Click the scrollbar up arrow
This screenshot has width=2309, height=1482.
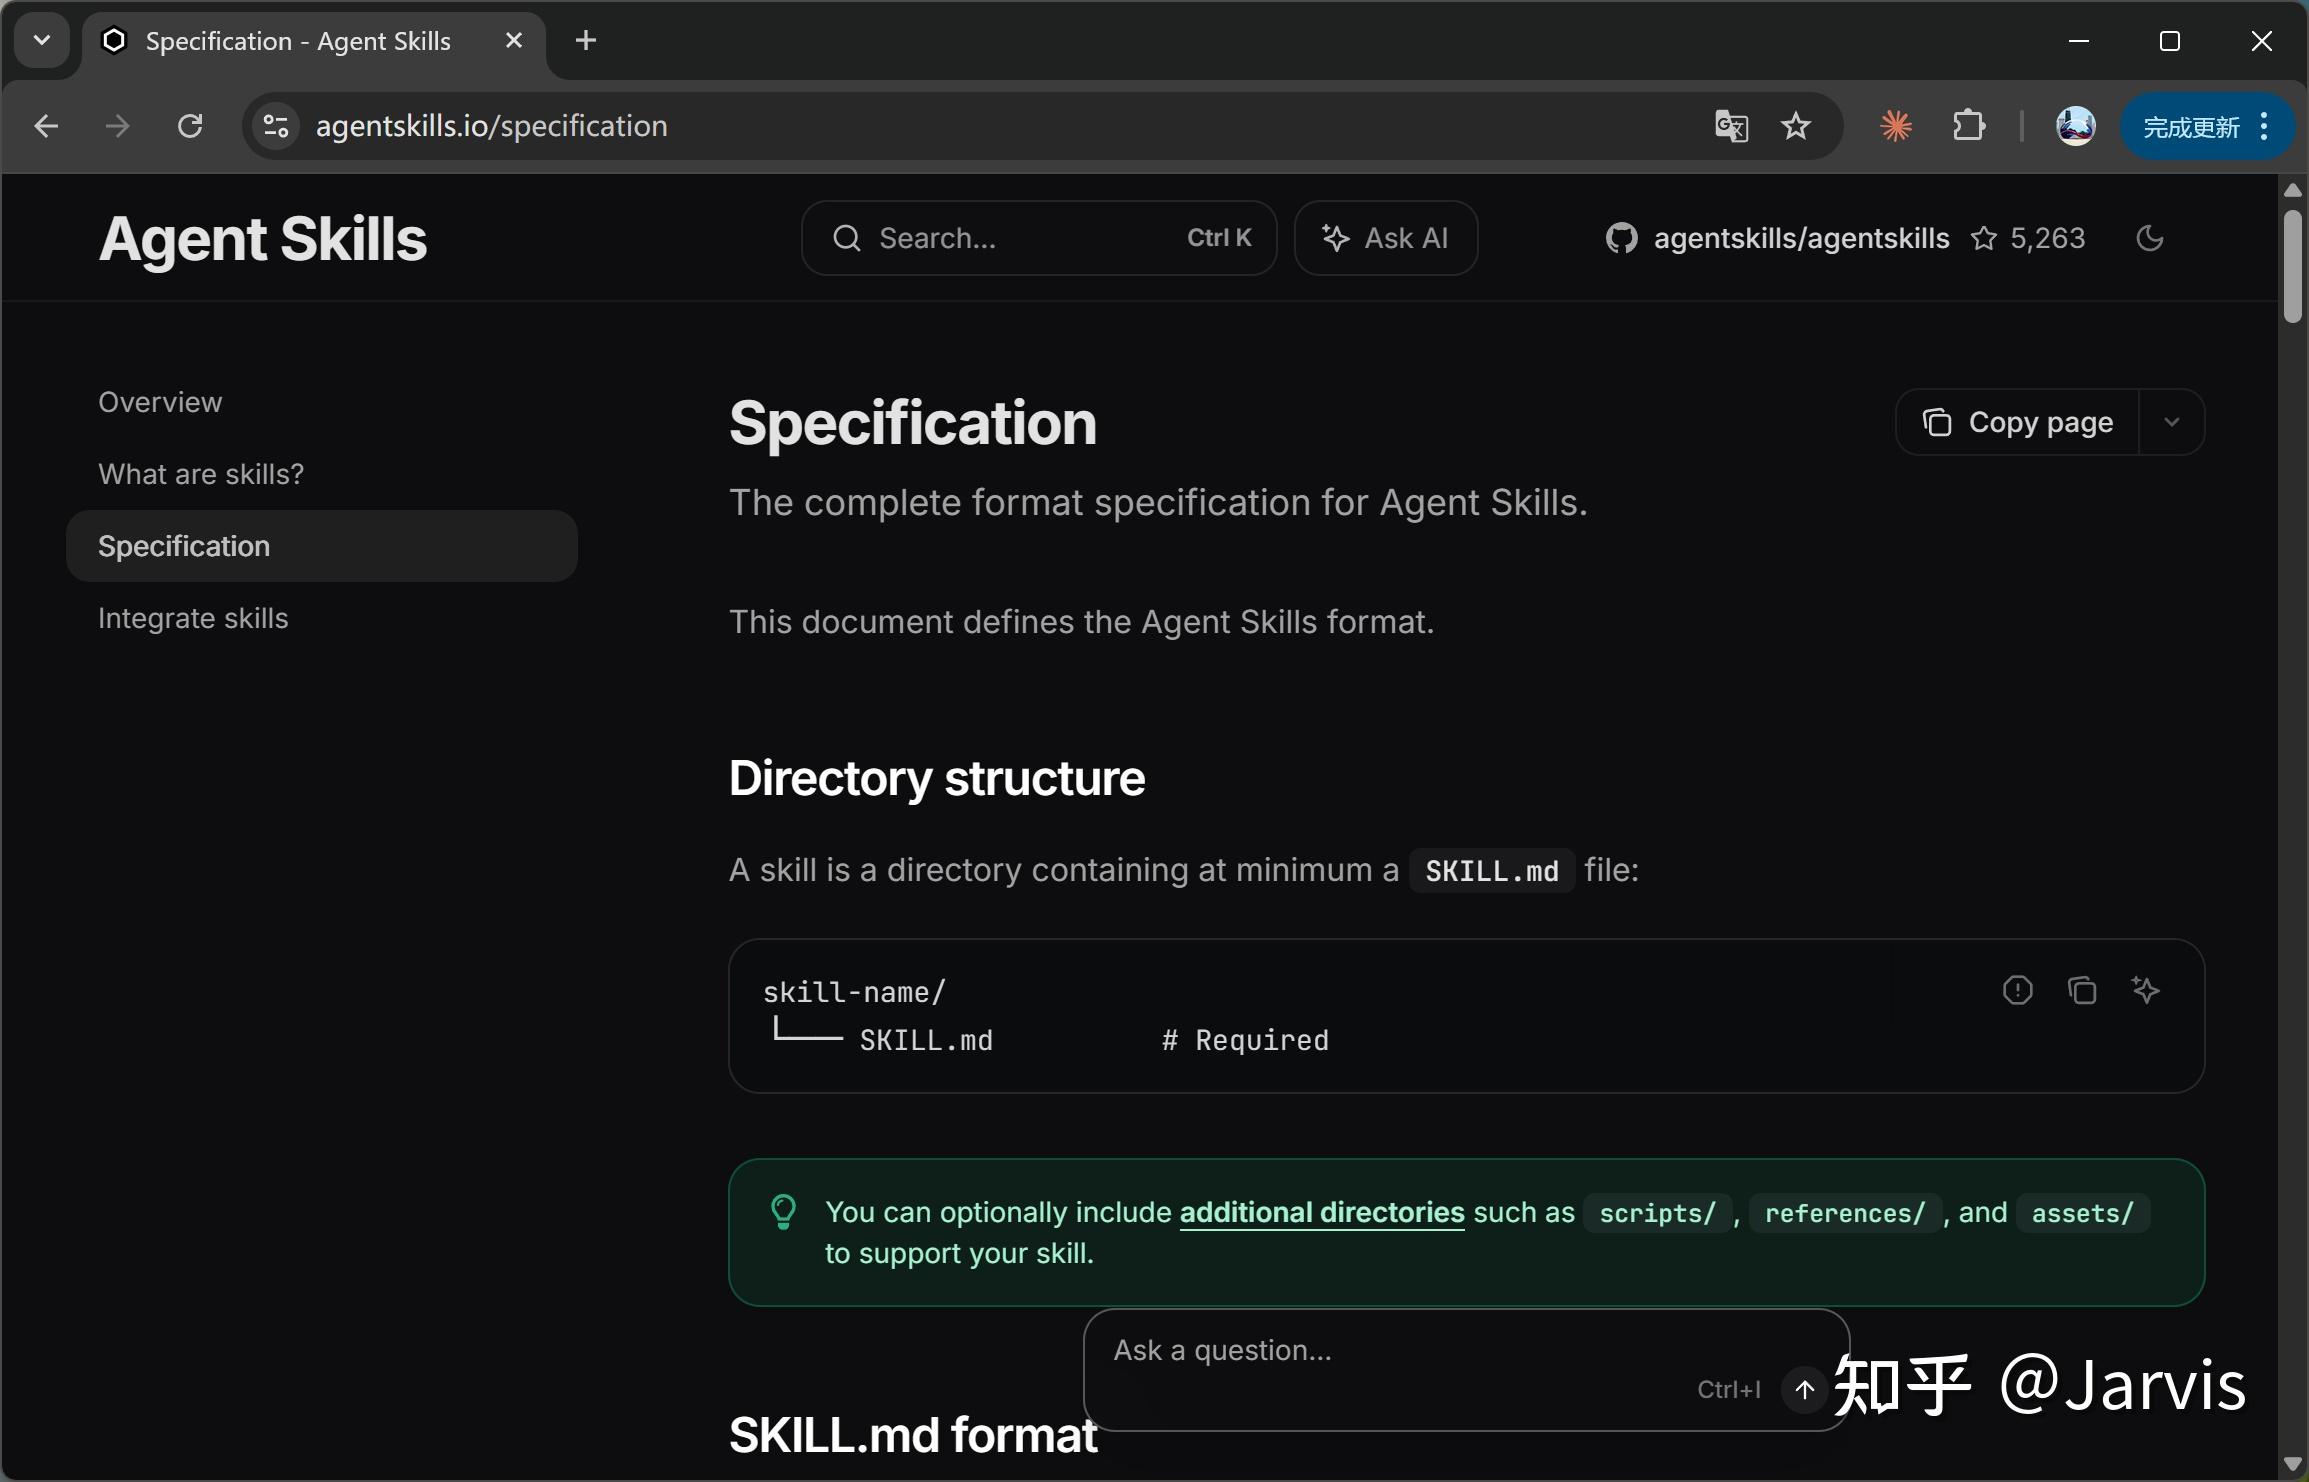[2293, 190]
